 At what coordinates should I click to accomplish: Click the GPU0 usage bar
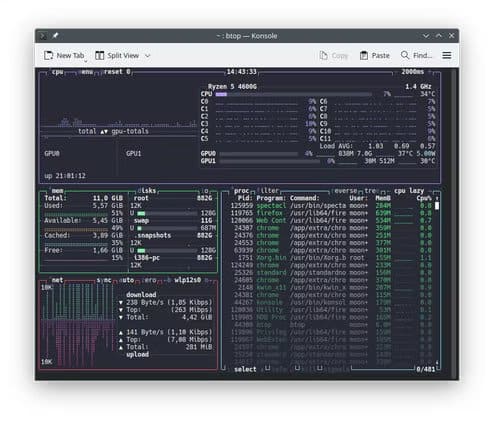[259, 154]
